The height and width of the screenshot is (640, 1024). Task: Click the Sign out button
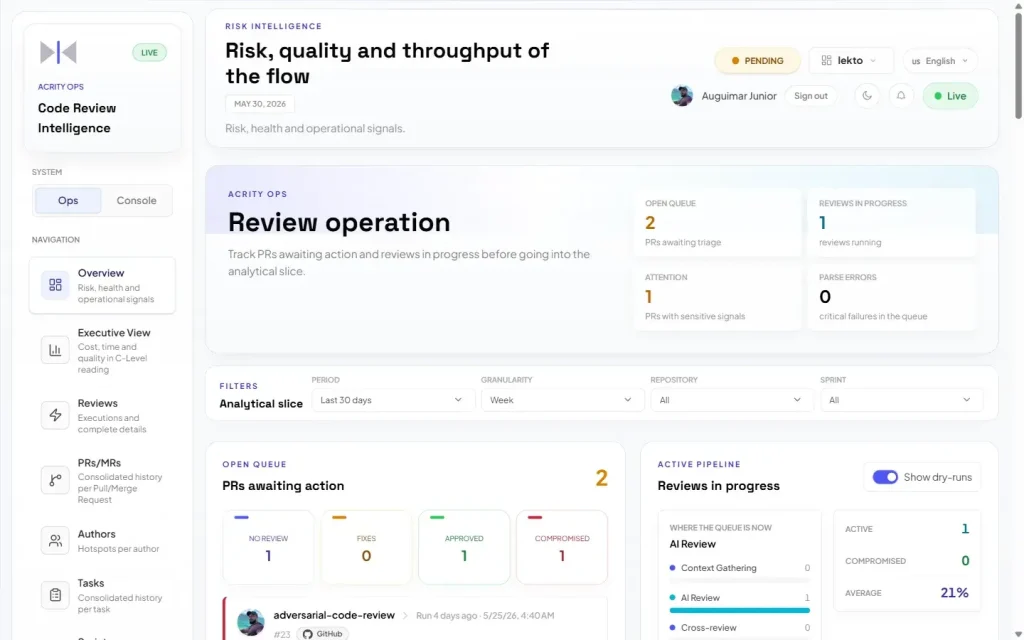tap(810, 96)
